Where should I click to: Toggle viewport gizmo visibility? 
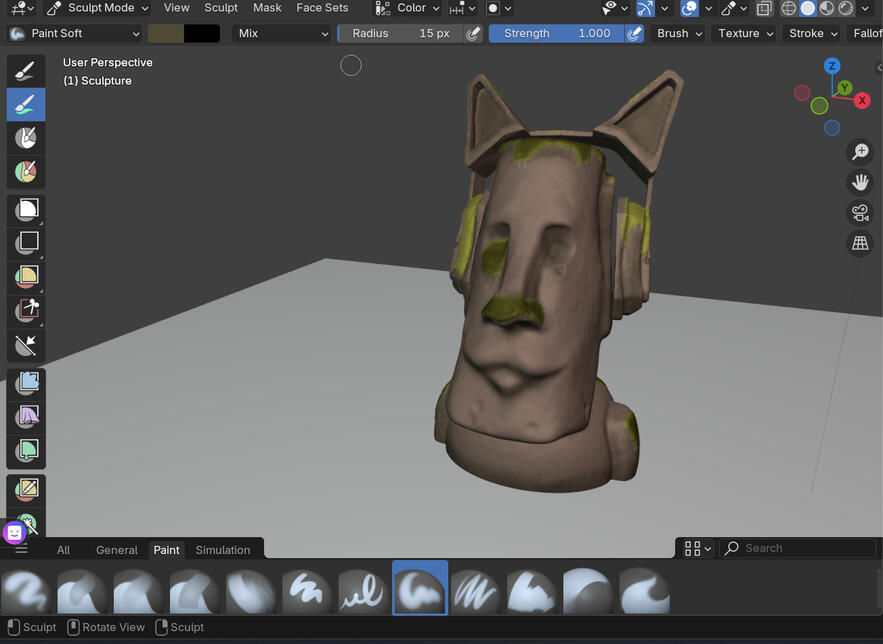[645, 8]
